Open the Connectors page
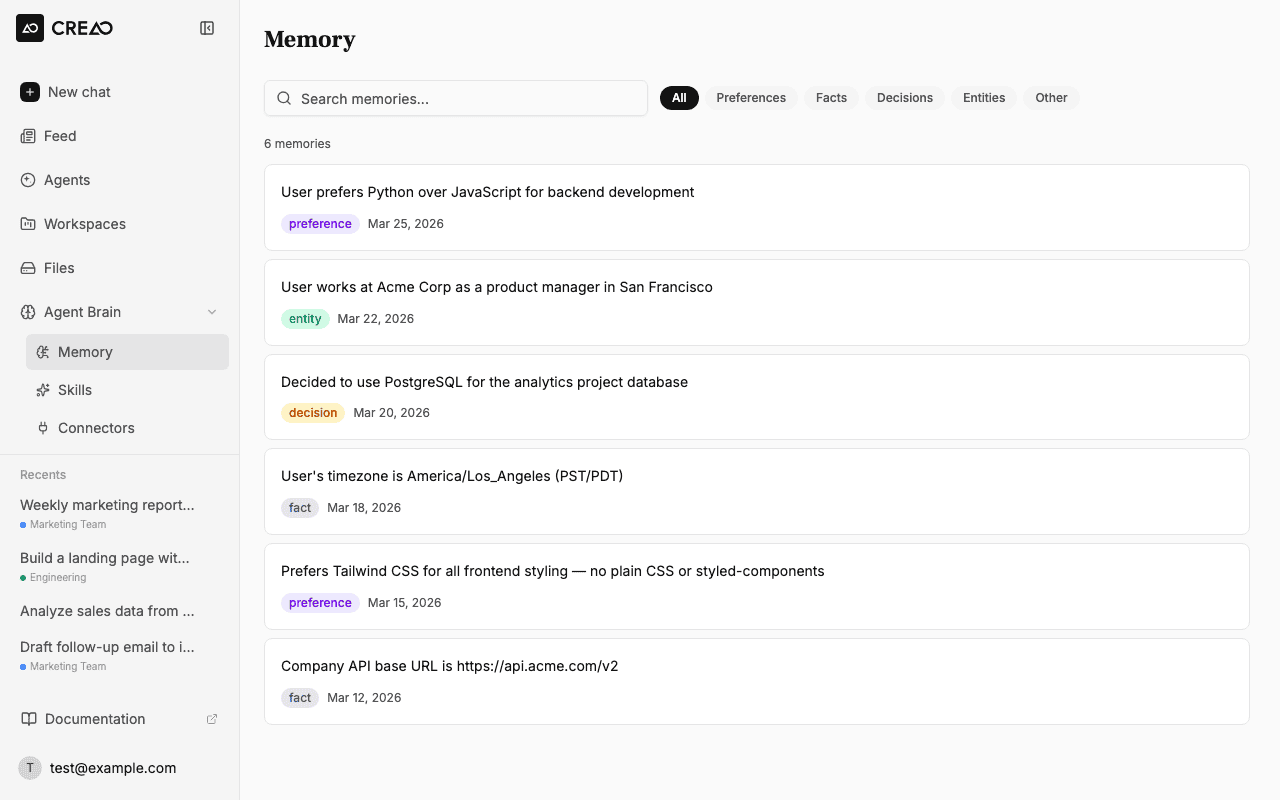 click(127, 428)
